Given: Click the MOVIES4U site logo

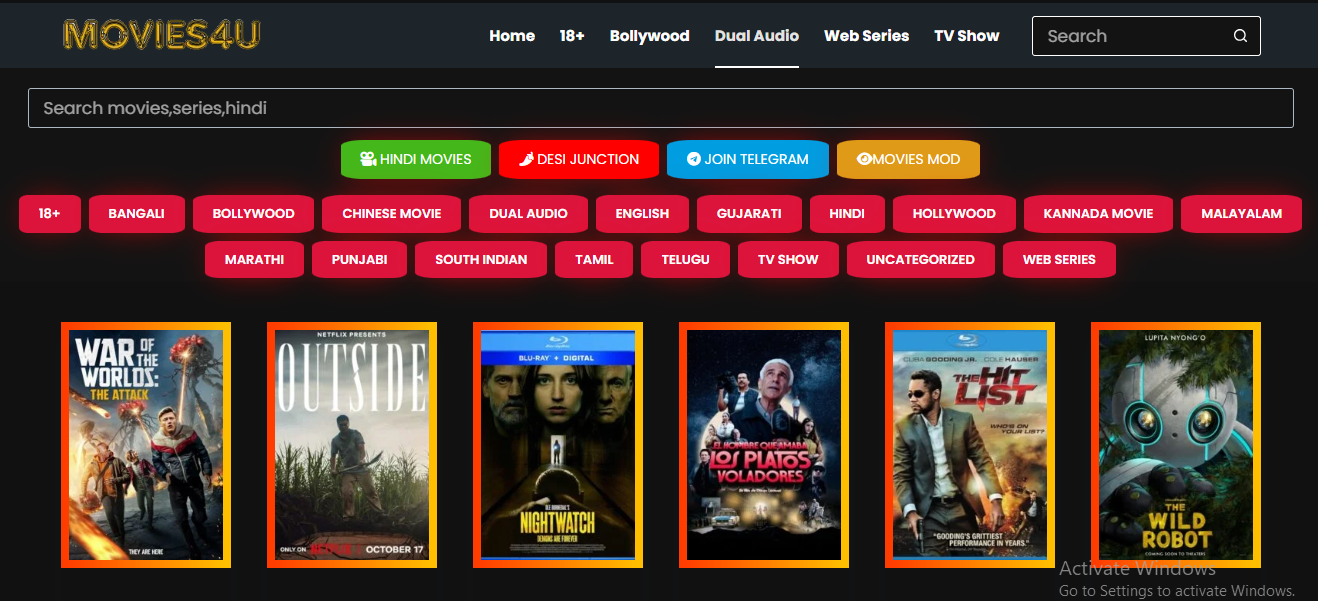Looking at the screenshot, I should click(162, 35).
